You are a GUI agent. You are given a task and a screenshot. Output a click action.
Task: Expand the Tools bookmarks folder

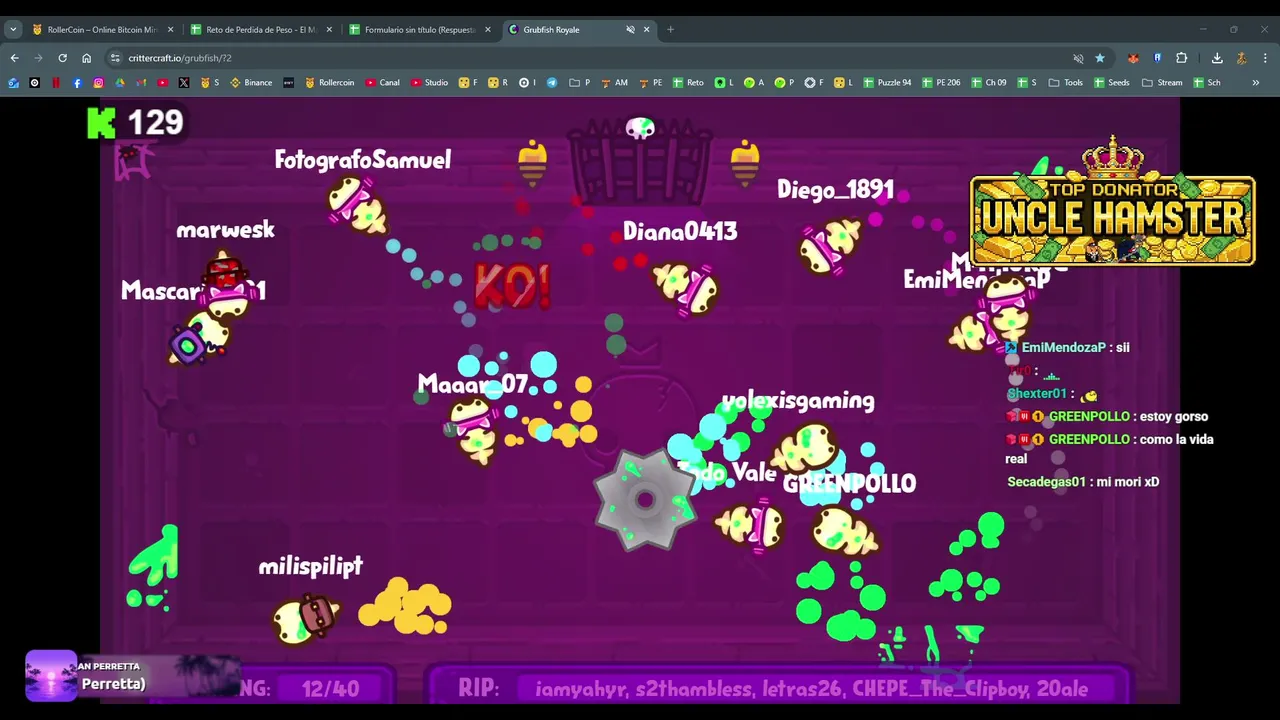[1066, 83]
